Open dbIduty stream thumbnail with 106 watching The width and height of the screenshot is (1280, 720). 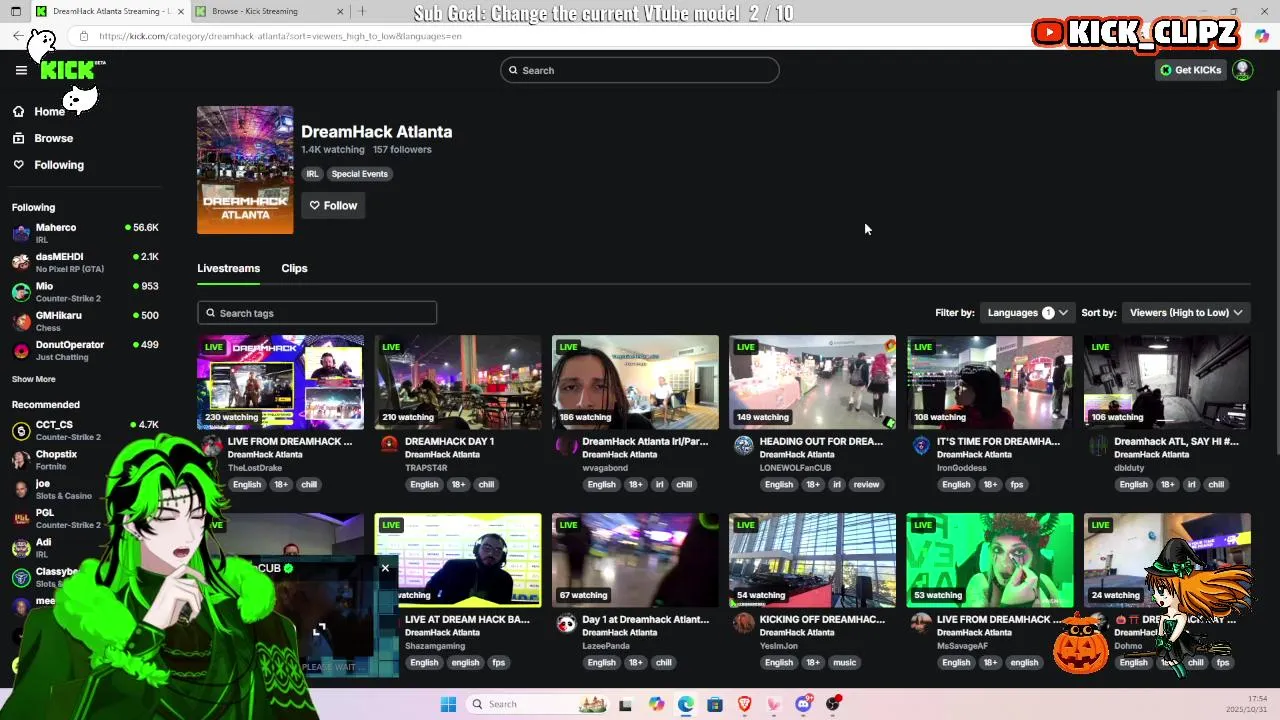pyautogui.click(x=1167, y=381)
